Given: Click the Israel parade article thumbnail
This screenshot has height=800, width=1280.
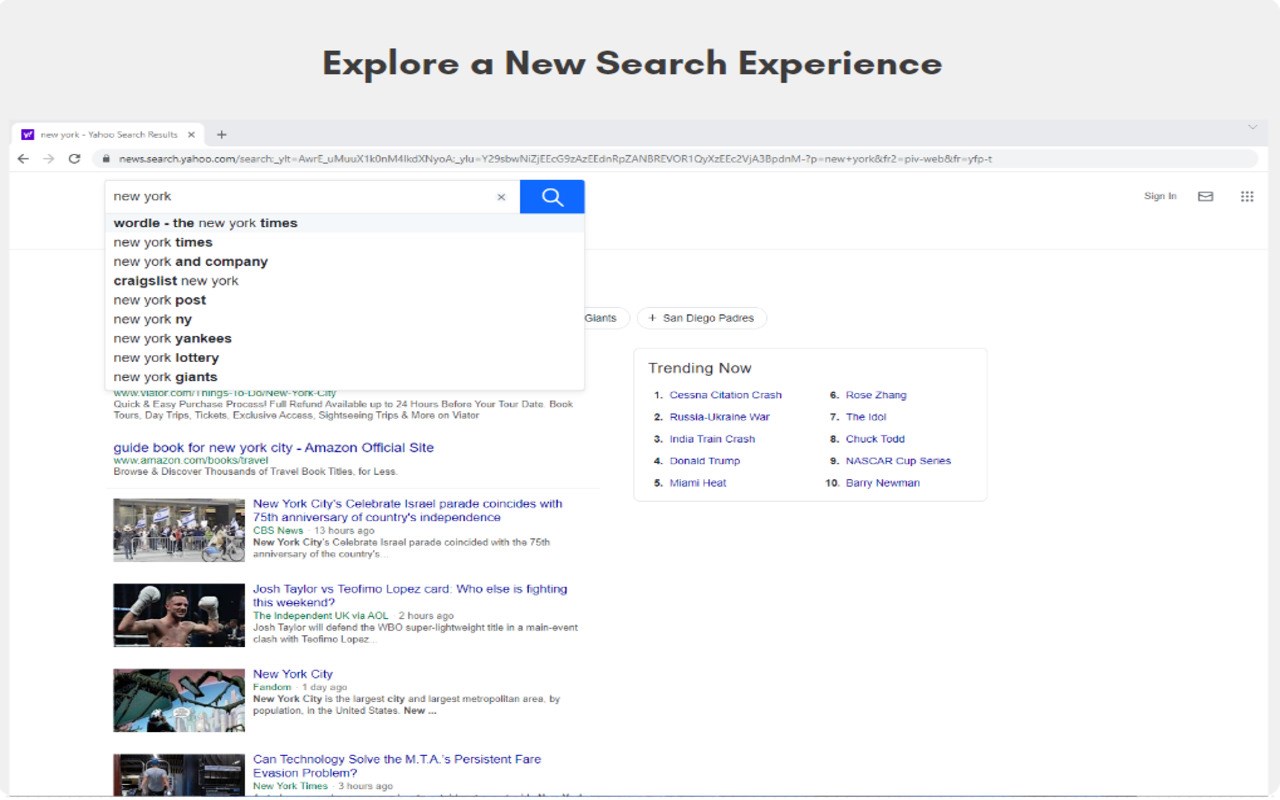Looking at the screenshot, I should (179, 530).
